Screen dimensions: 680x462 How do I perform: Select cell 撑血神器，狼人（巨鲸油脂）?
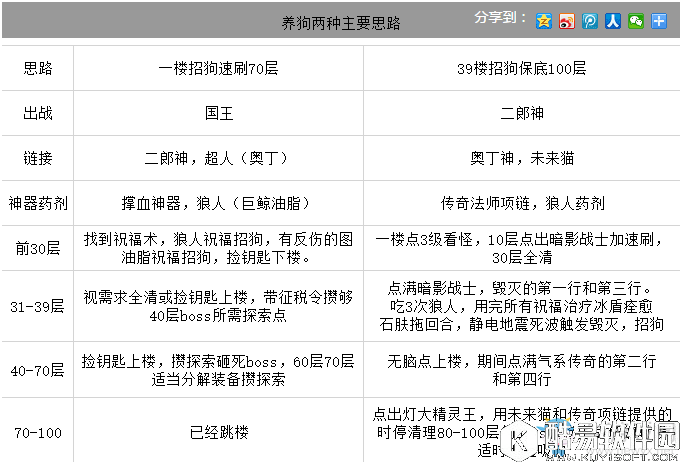tap(219, 203)
